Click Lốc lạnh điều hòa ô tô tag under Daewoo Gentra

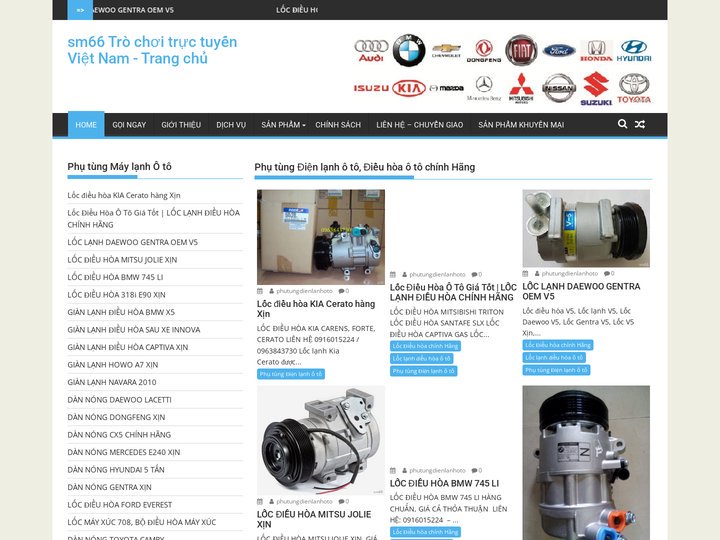(x=554, y=357)
